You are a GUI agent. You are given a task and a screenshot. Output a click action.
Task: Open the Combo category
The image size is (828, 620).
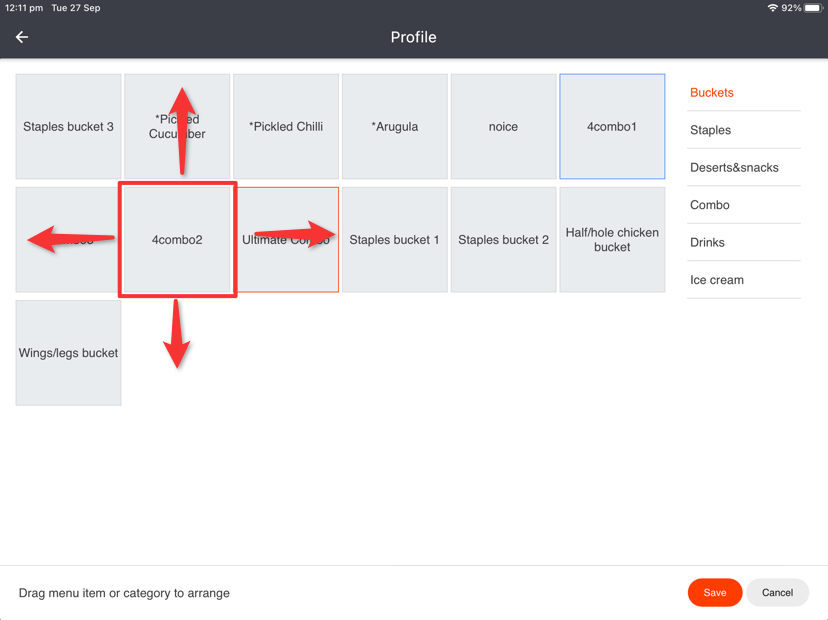coord(710,205)
